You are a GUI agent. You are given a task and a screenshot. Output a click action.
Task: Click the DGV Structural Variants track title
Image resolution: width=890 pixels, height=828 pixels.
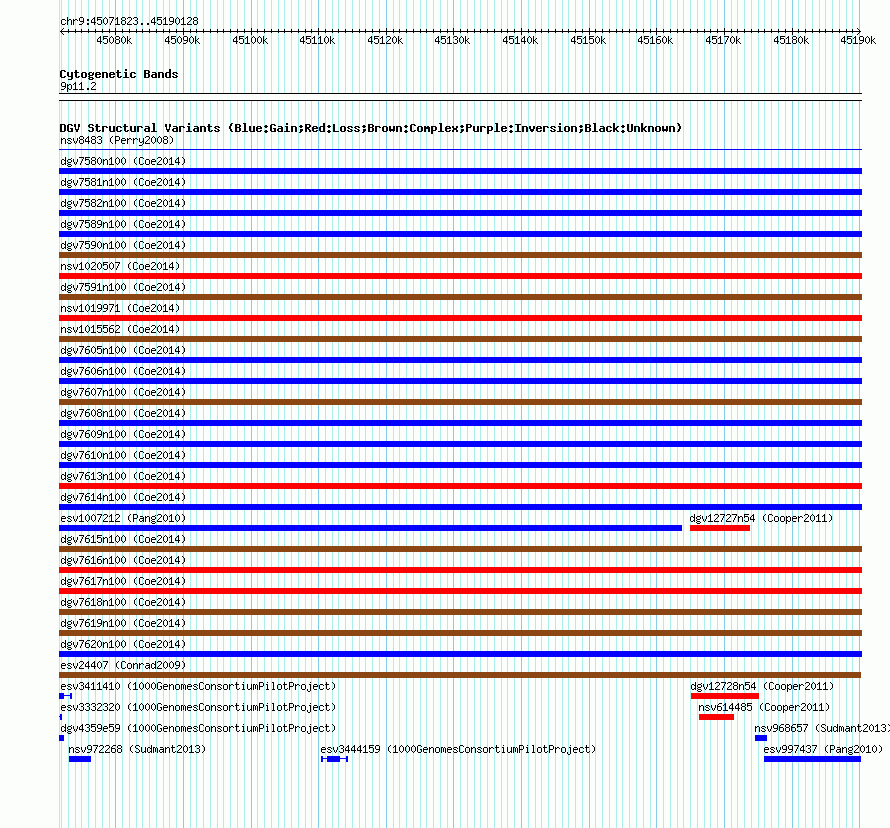tap(371, 128)
